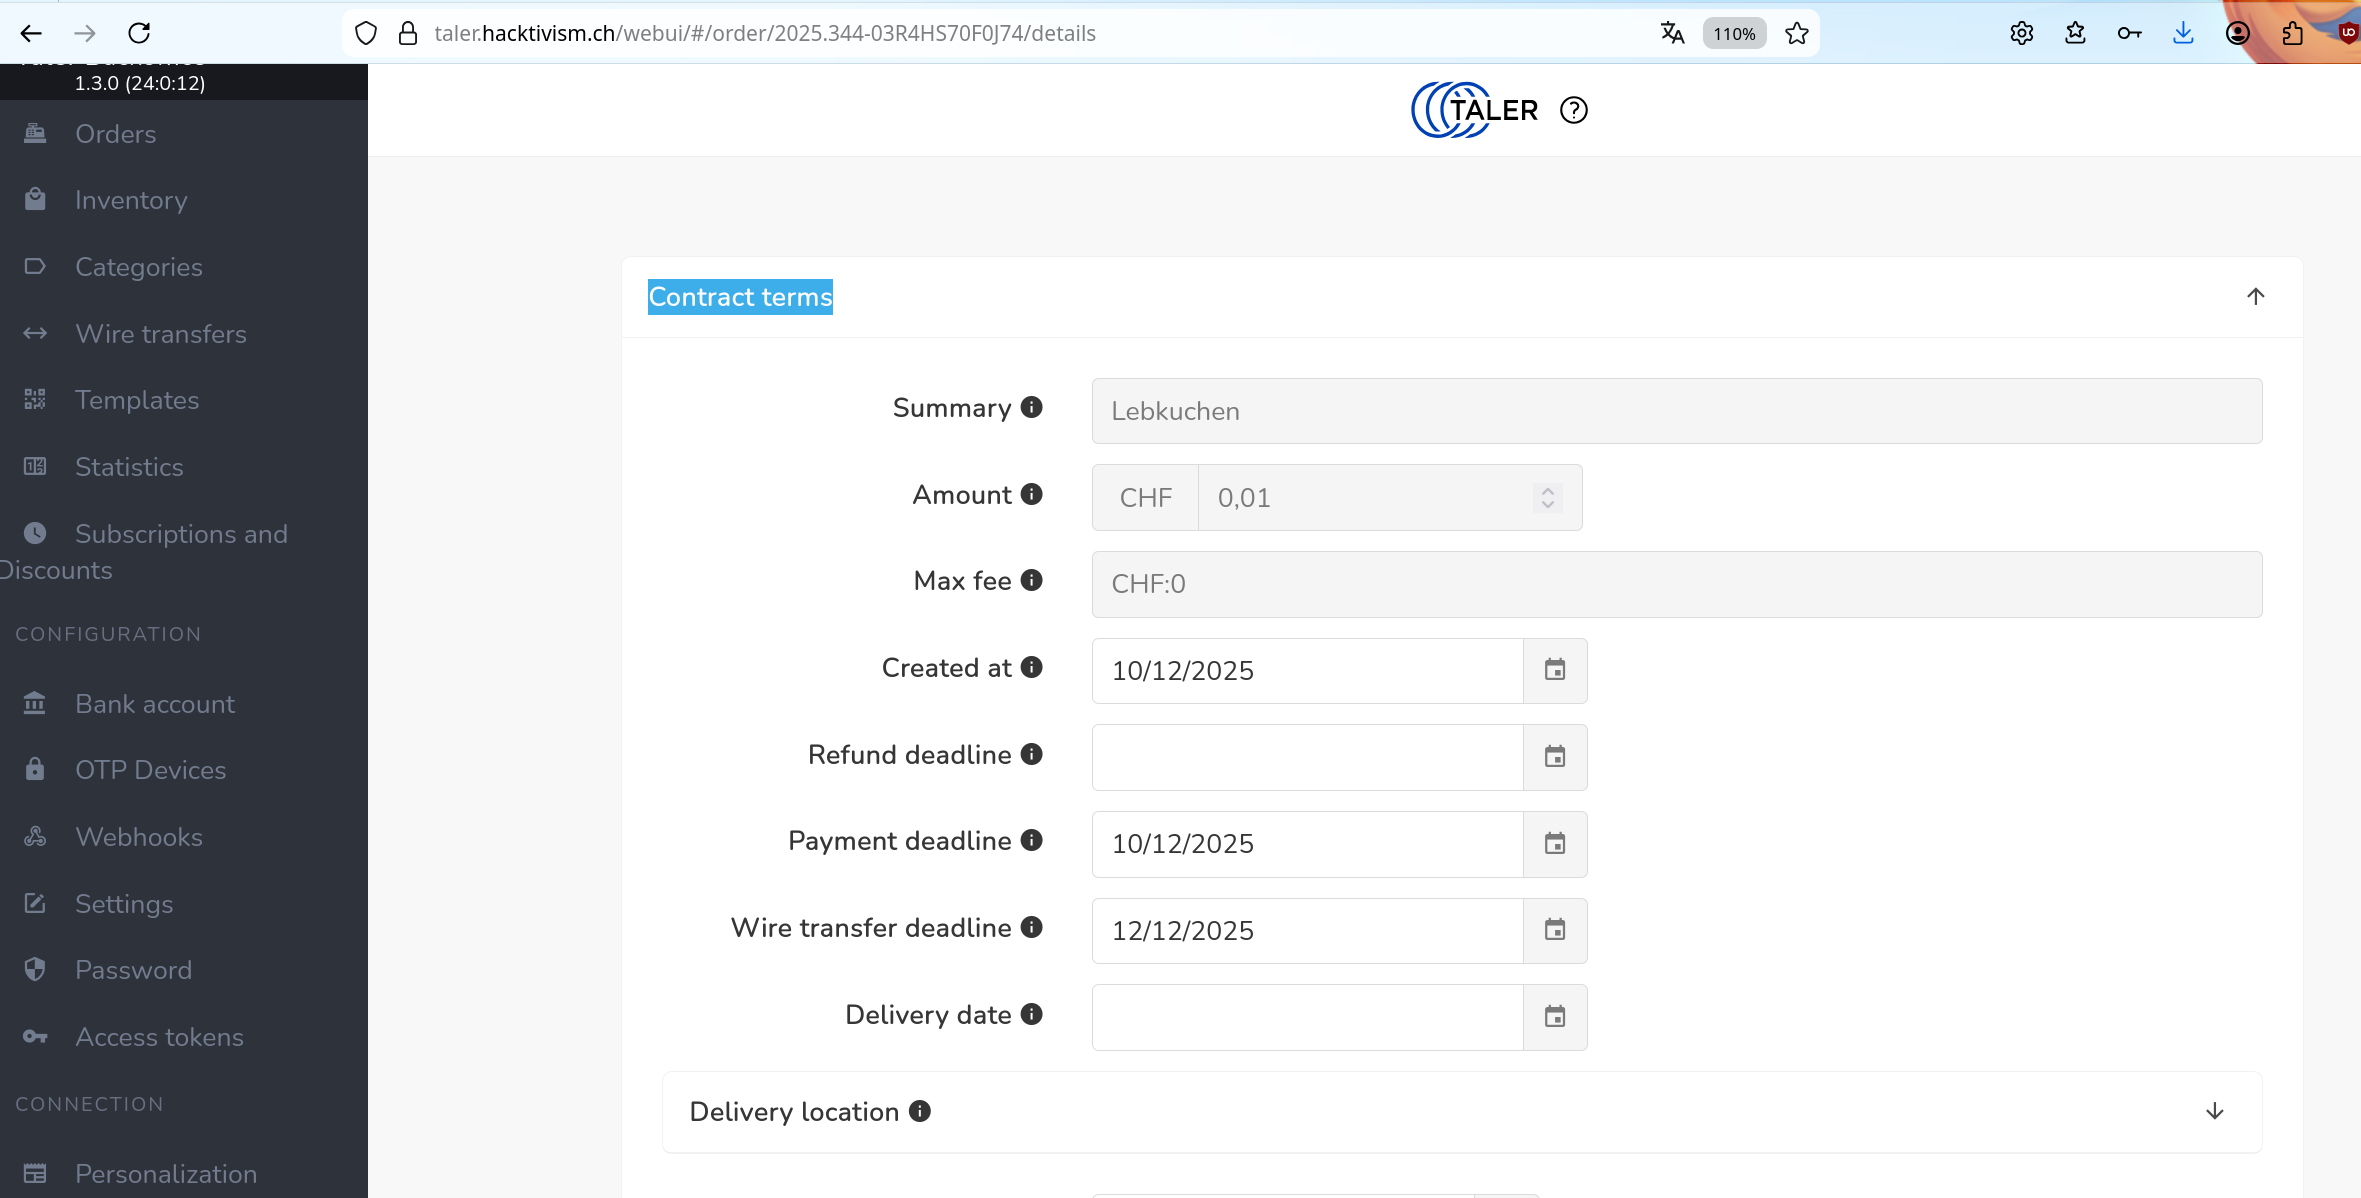The image size is (2361, 1198).
Task: Click browser translate page icon
Action: [x=1672, y=33]
